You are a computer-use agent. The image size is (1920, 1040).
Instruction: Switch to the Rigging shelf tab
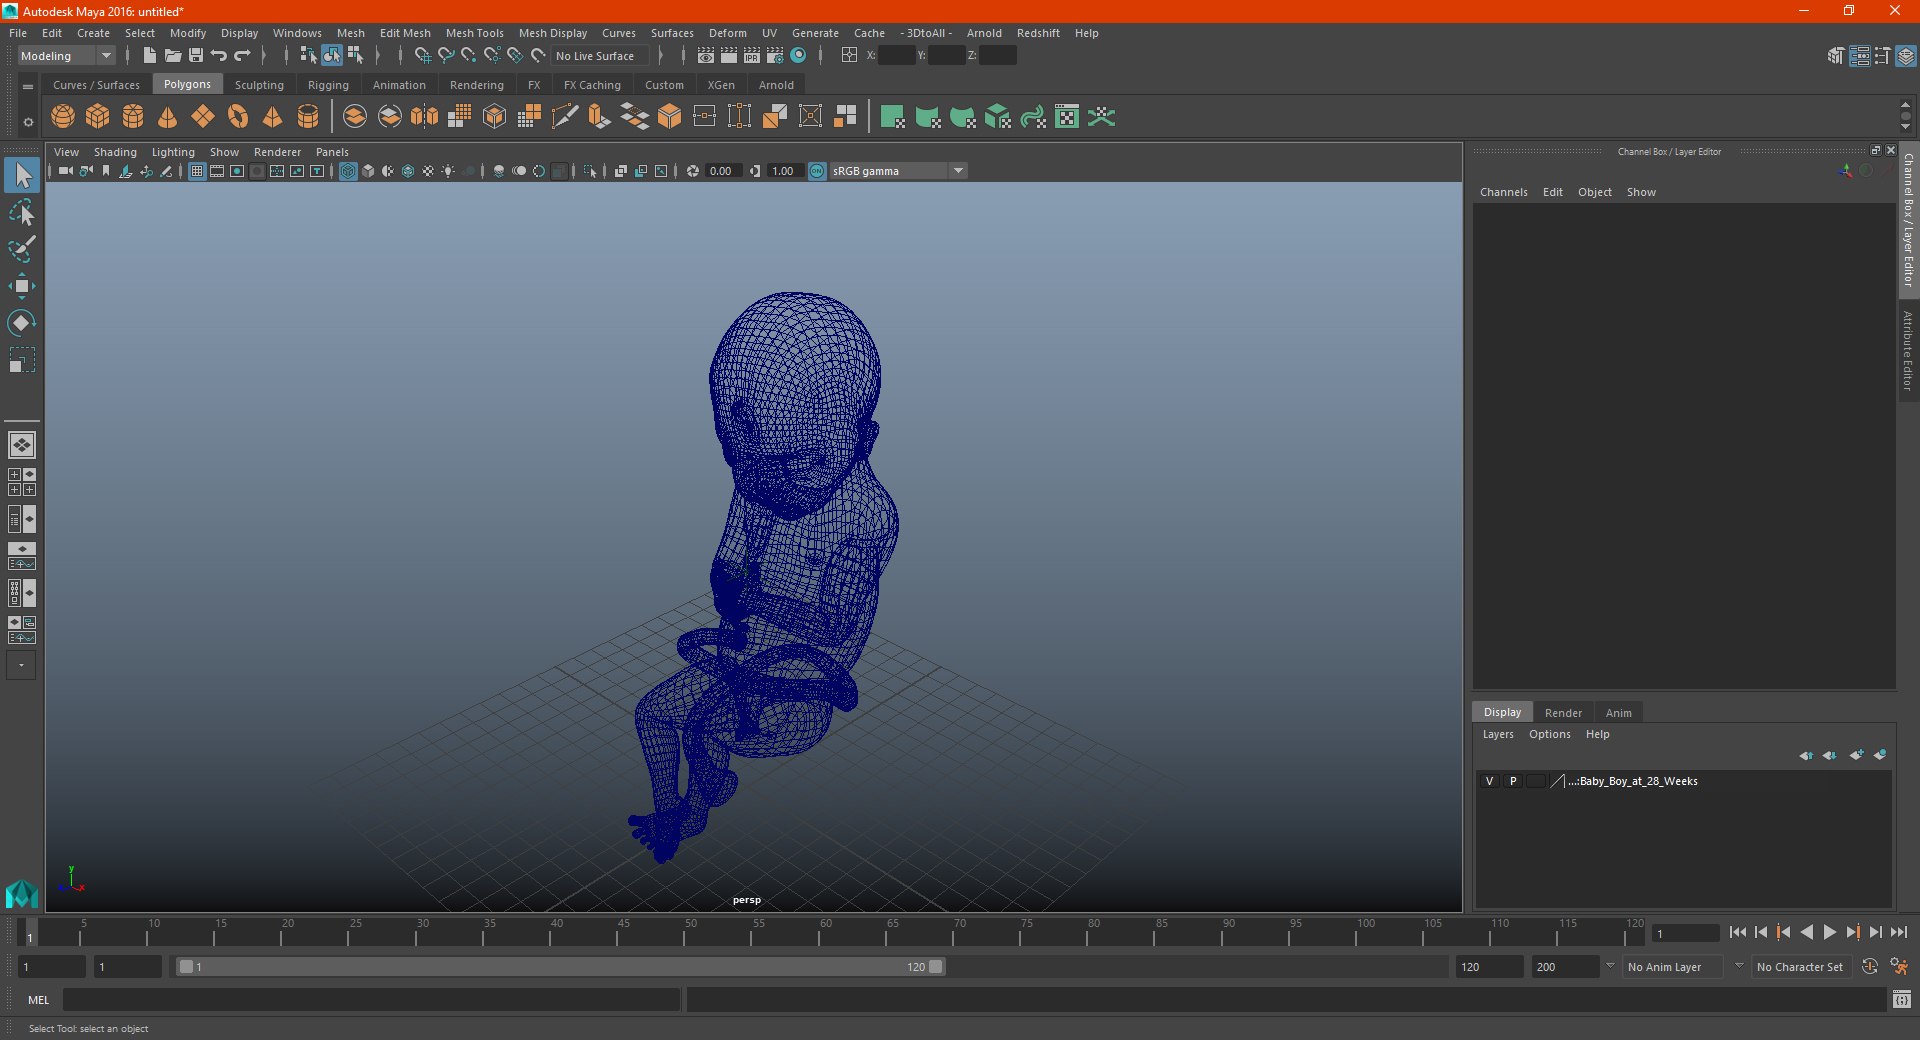[328, 85]
